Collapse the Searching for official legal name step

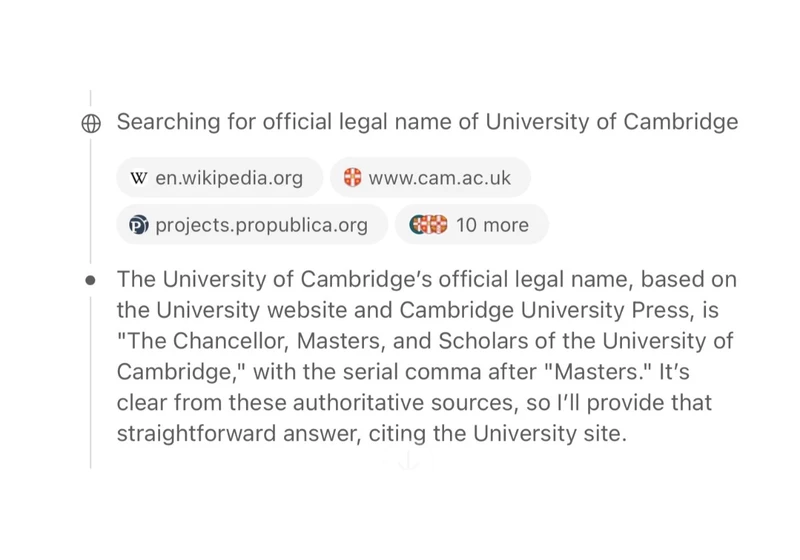click(427, 122)
